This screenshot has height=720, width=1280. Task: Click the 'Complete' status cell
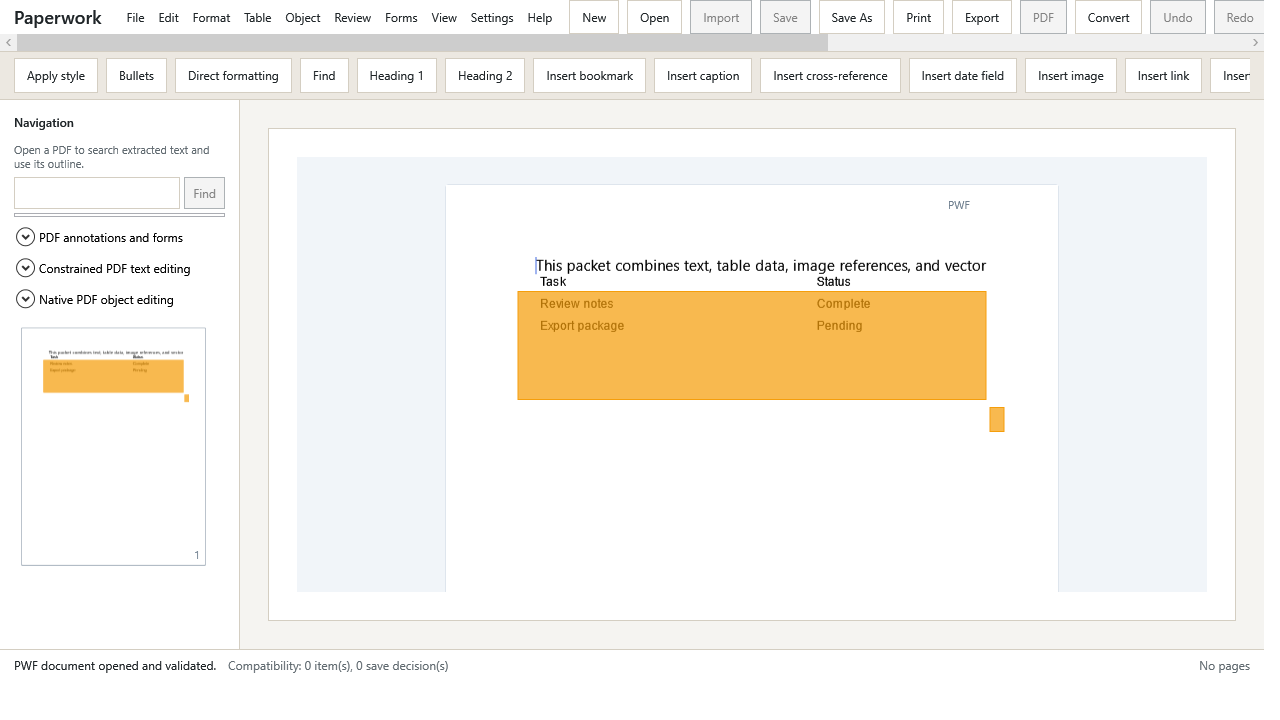click(x=843, y=304)
